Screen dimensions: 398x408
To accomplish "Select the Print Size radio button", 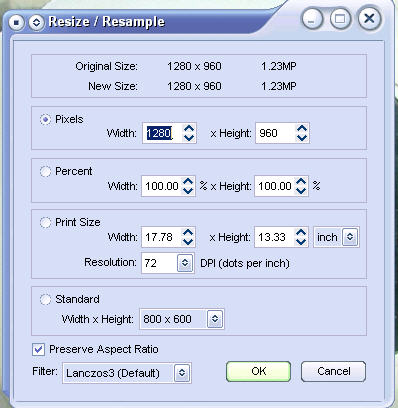I will click(45, 222).
